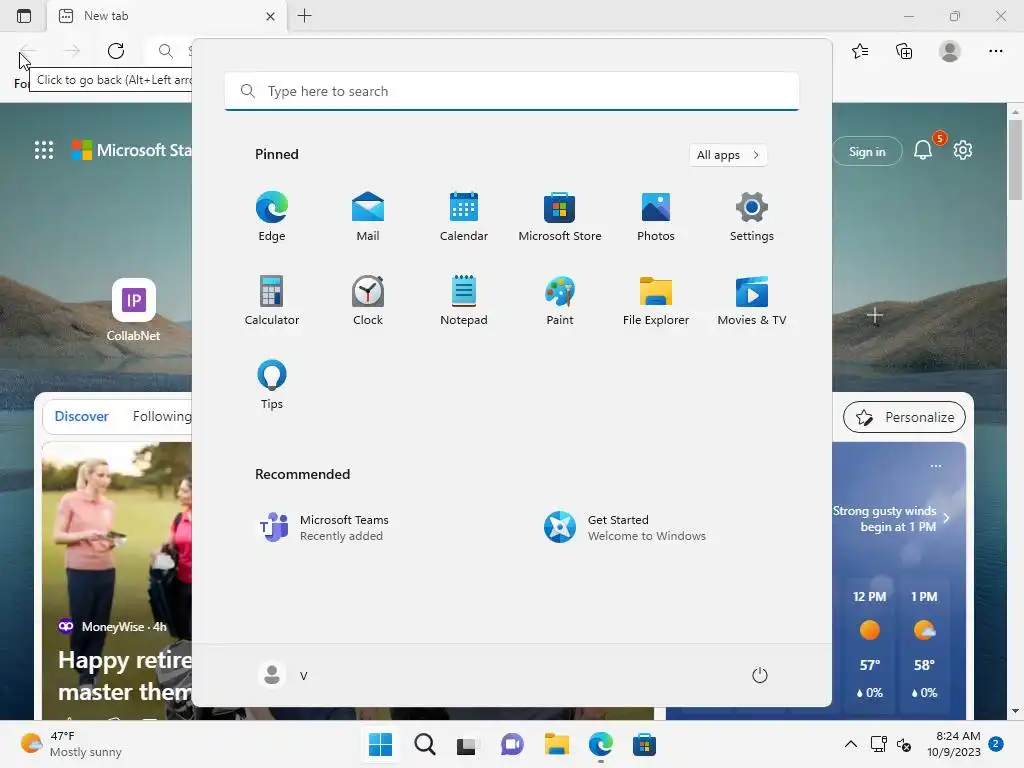Open Edge Collections button
This screenshot has height=768, width=1024.
click(904, 51)
